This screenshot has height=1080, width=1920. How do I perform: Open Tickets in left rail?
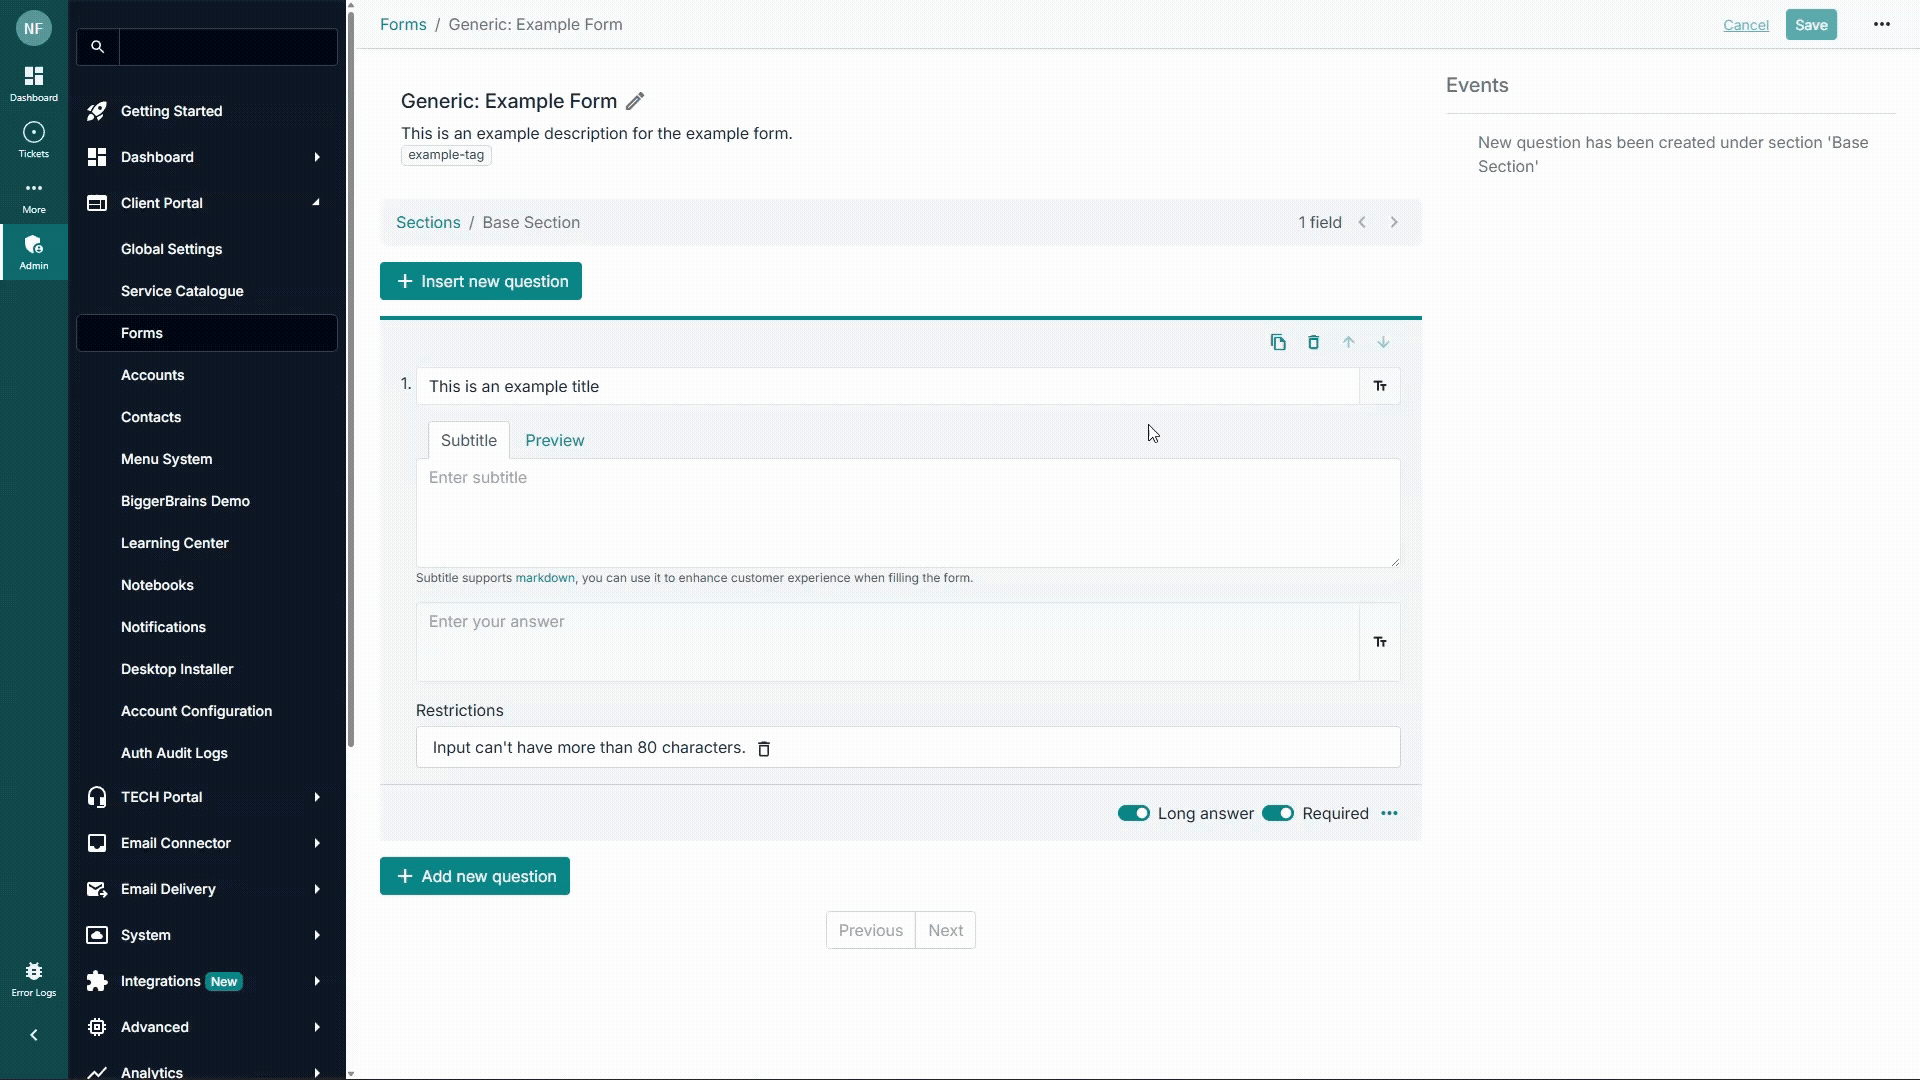point(33,140)
